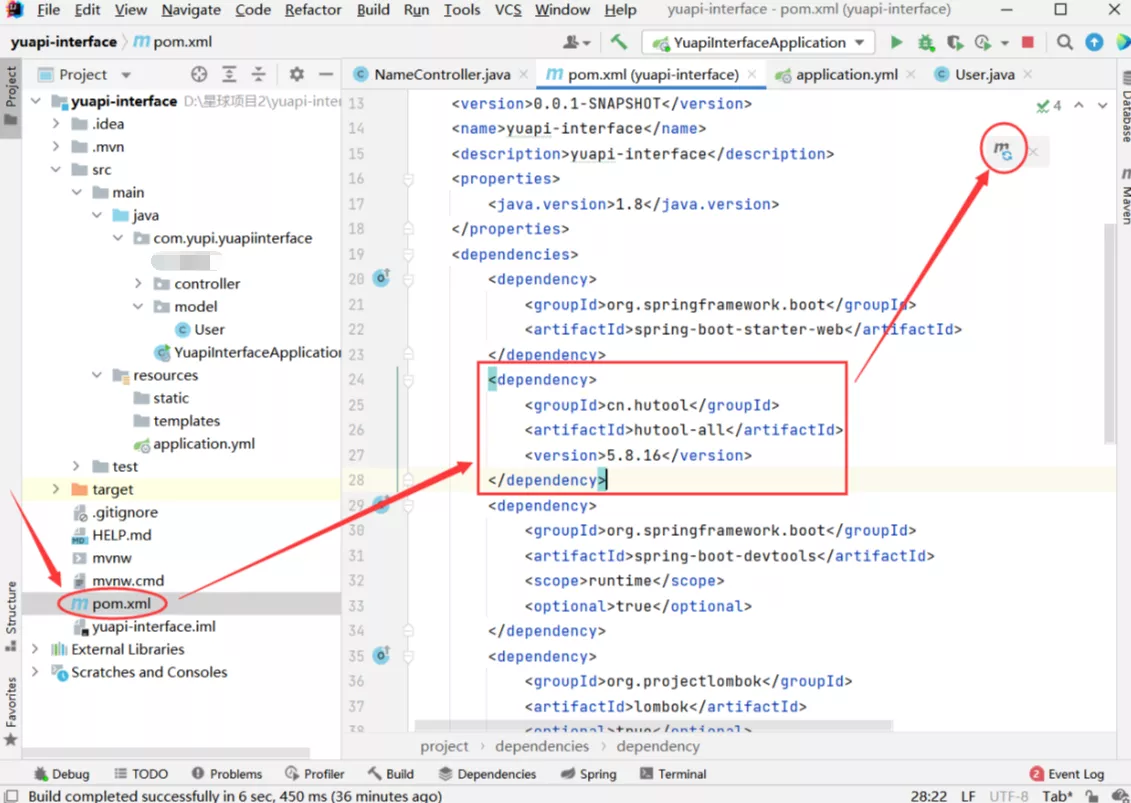The image size is (1131, 803).
Task: Stop the running application with red square
Action: click(1028, 43)
